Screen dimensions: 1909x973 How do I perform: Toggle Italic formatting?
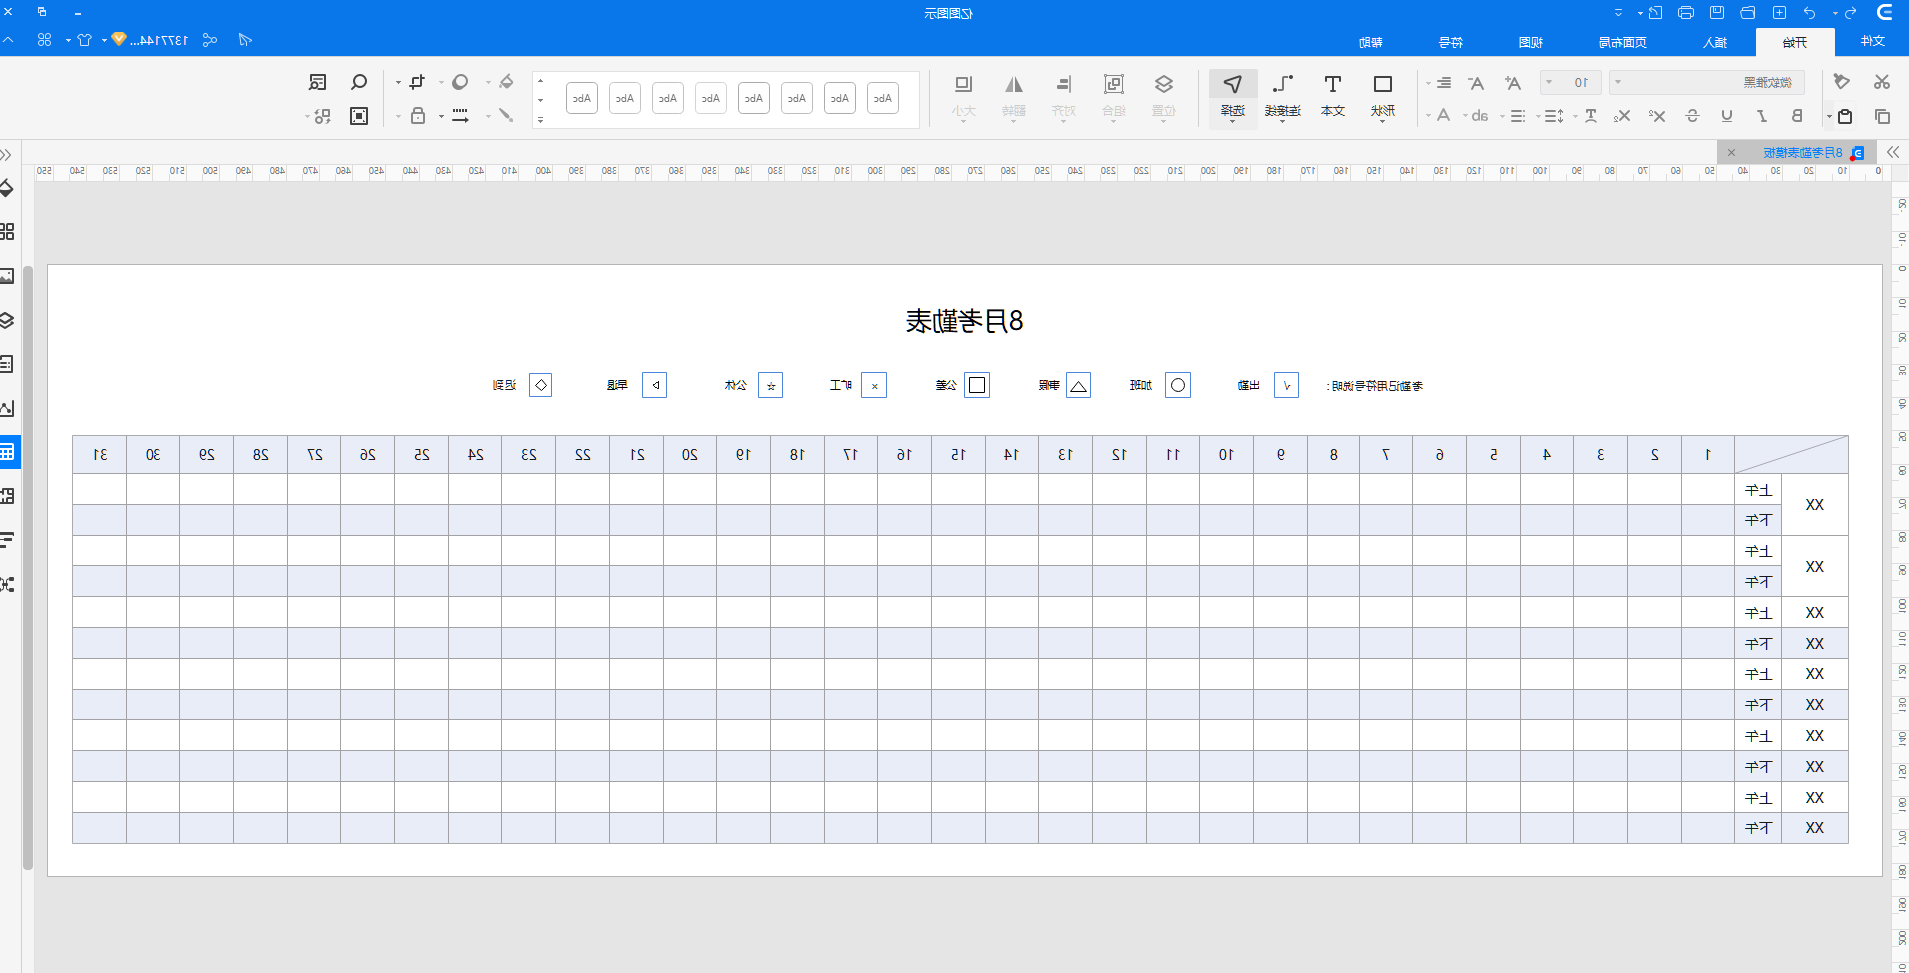pos(1762,116)
